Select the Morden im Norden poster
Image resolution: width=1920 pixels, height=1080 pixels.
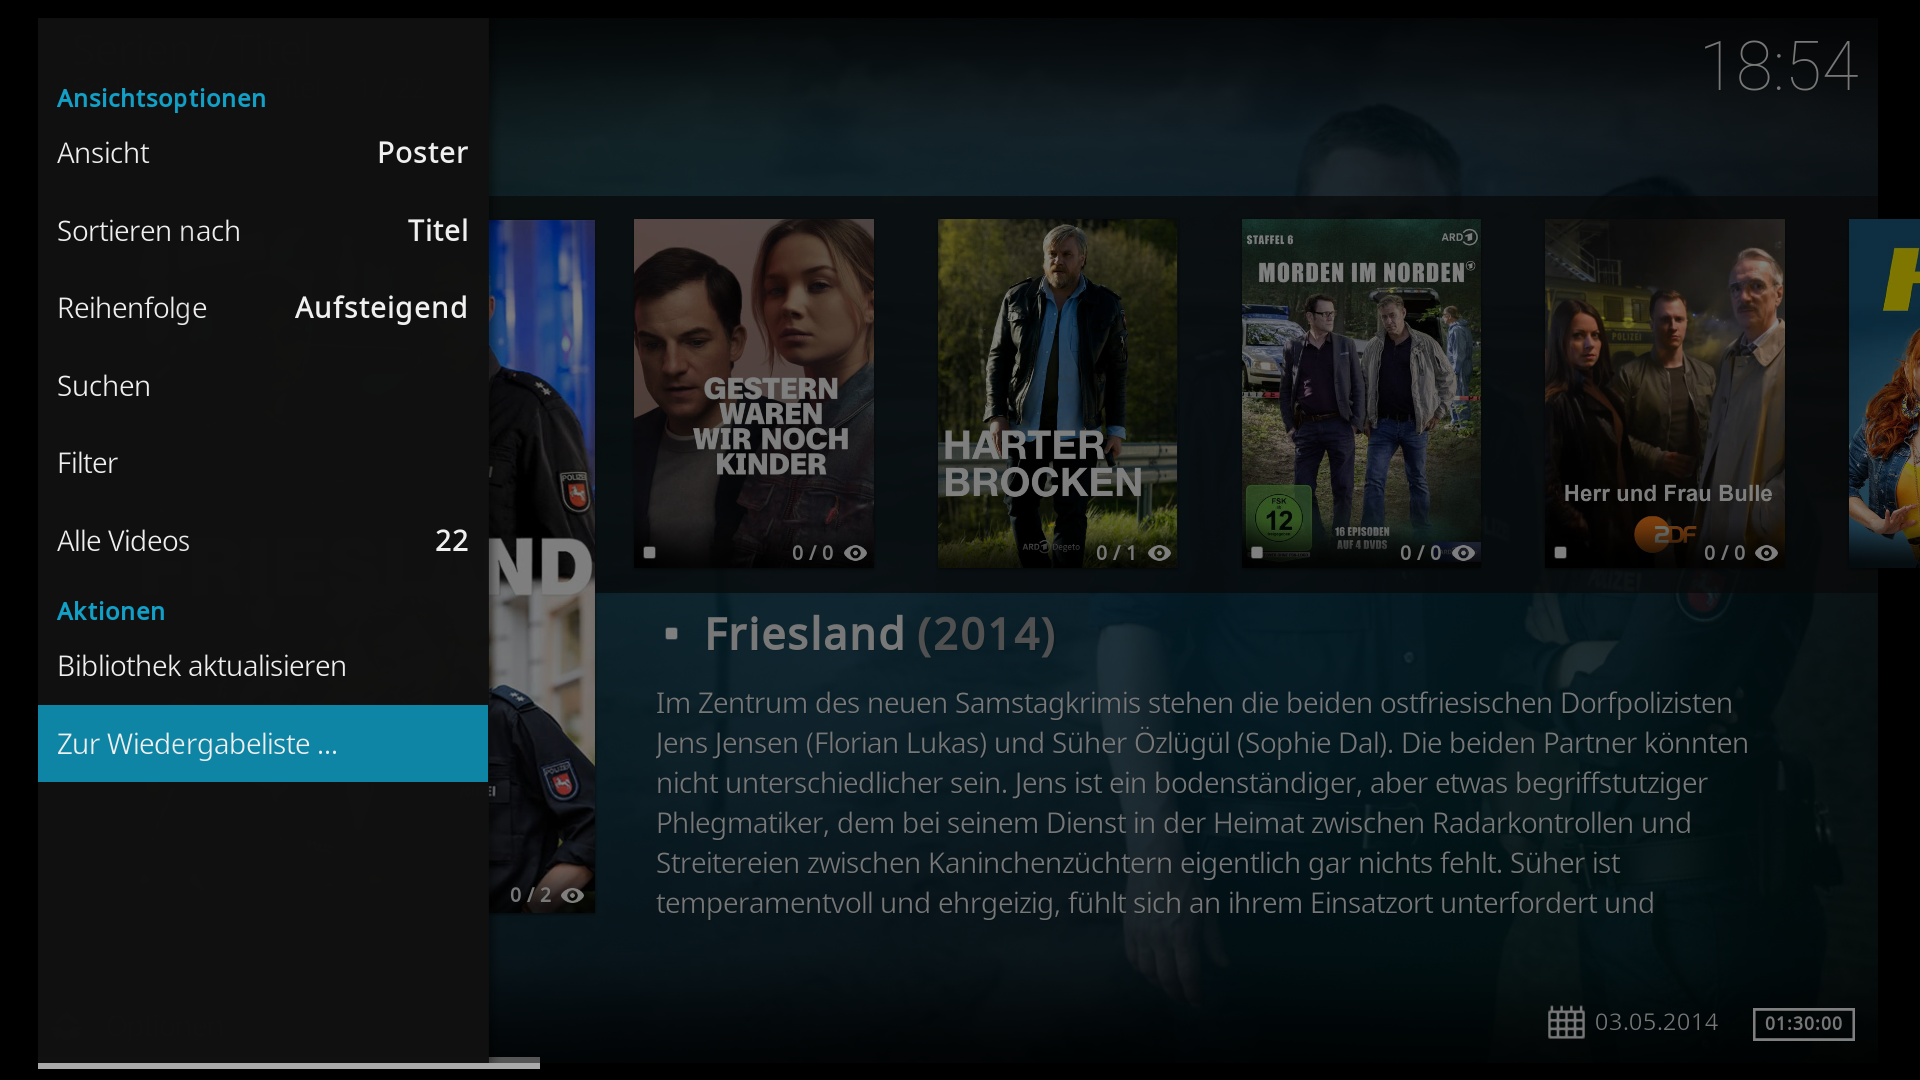[1361, 394]
